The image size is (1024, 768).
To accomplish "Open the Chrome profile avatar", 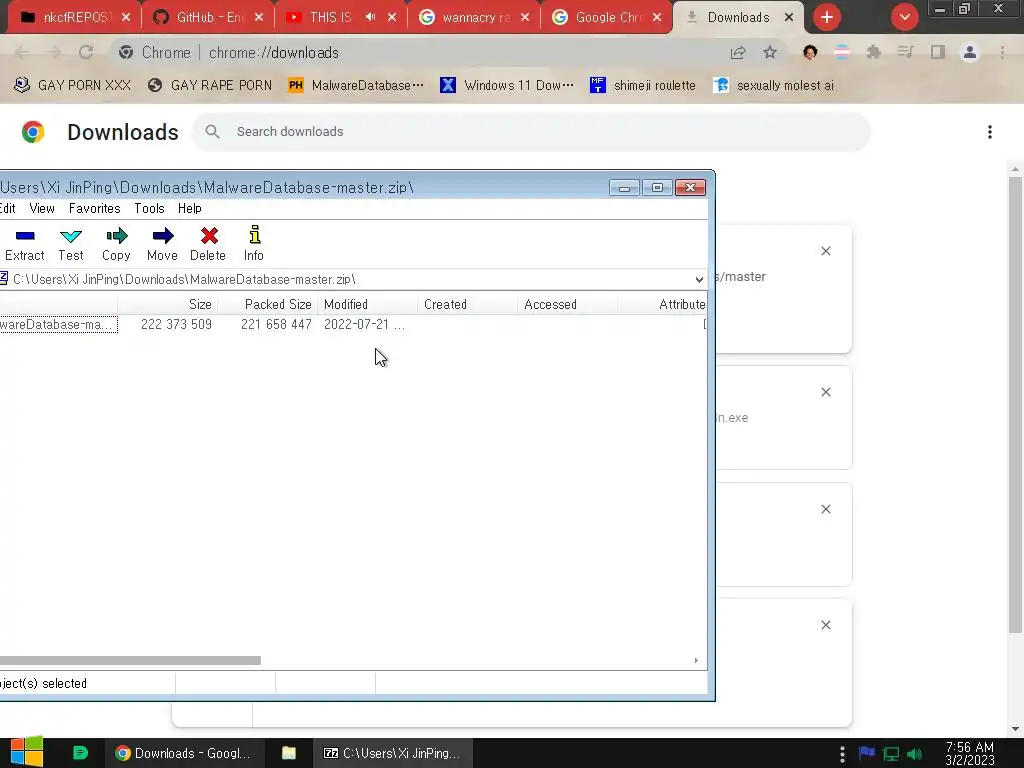I will [x=970, y=53].
